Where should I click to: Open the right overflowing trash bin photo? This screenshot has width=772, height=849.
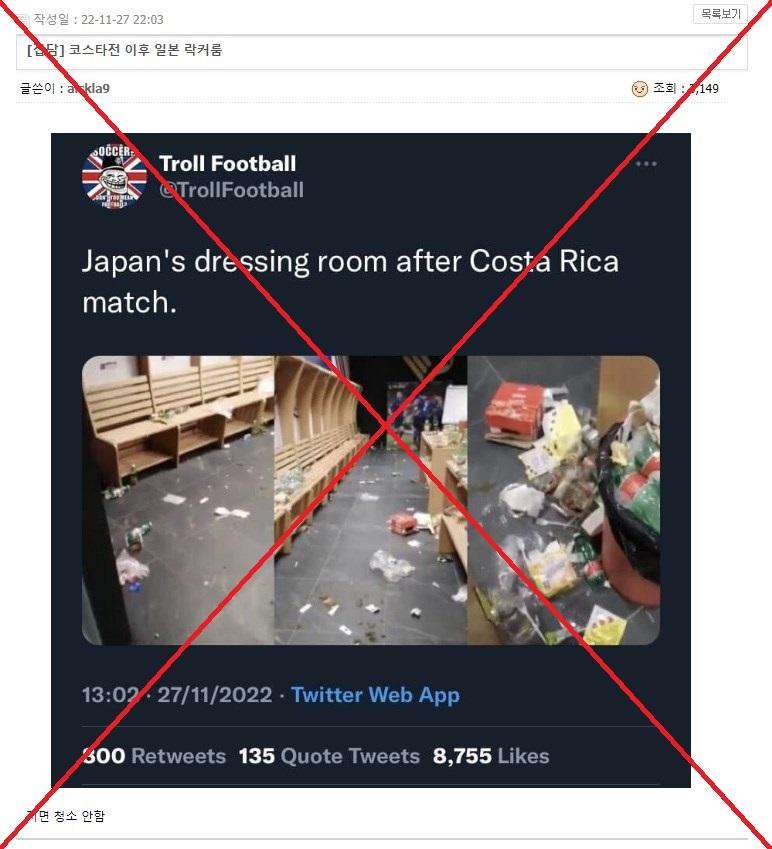[564, 500]
